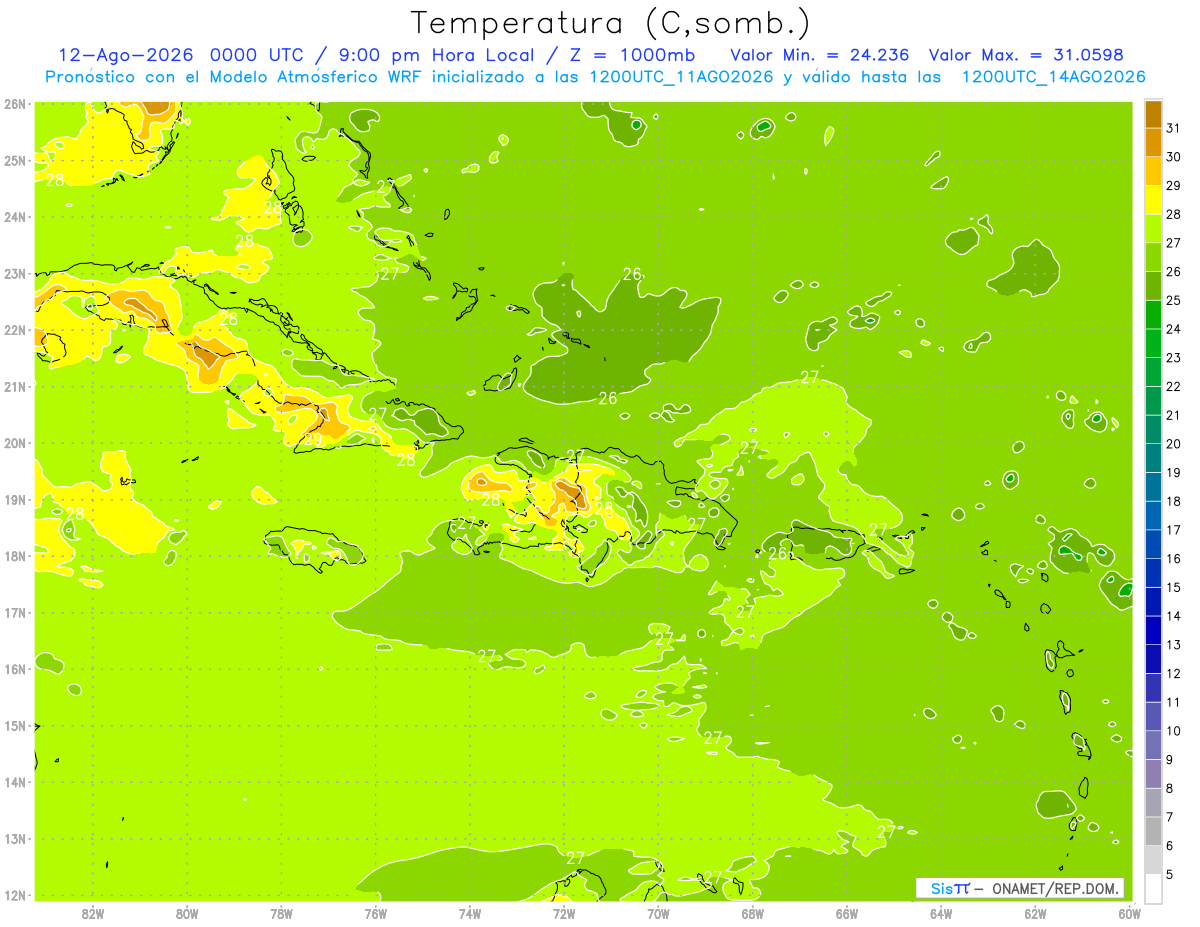This screenshot has height=927, width=1200.
Task: Click the '16N' latitude axis label
Action: point(15,669)
